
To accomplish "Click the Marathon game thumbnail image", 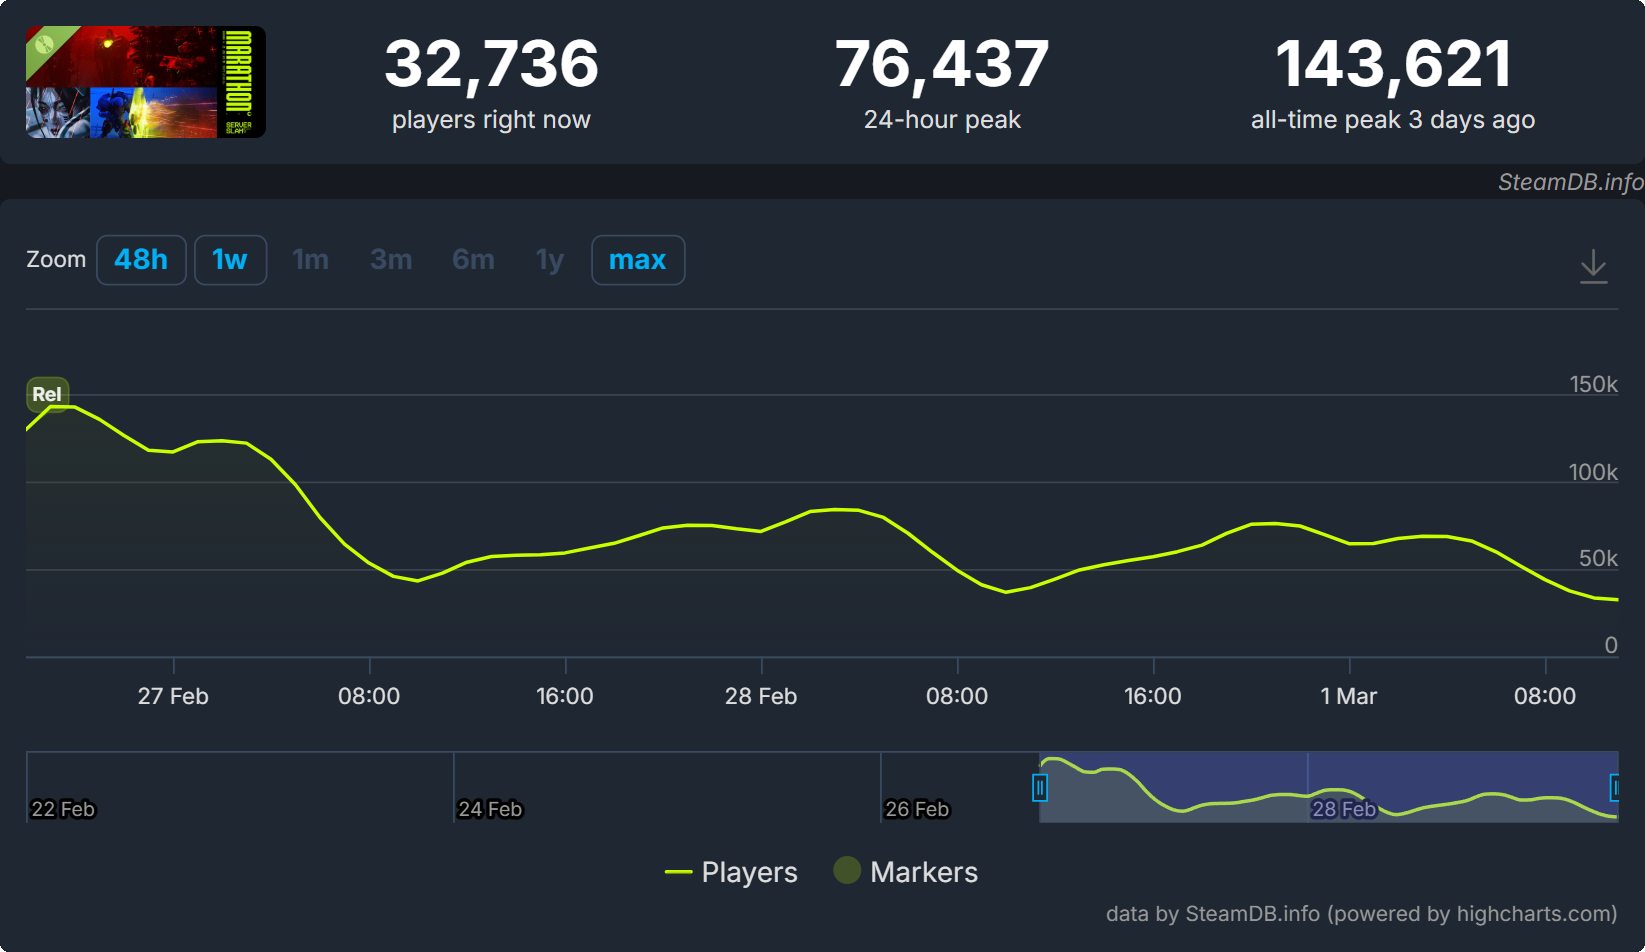I will click(x=146, y=82).
